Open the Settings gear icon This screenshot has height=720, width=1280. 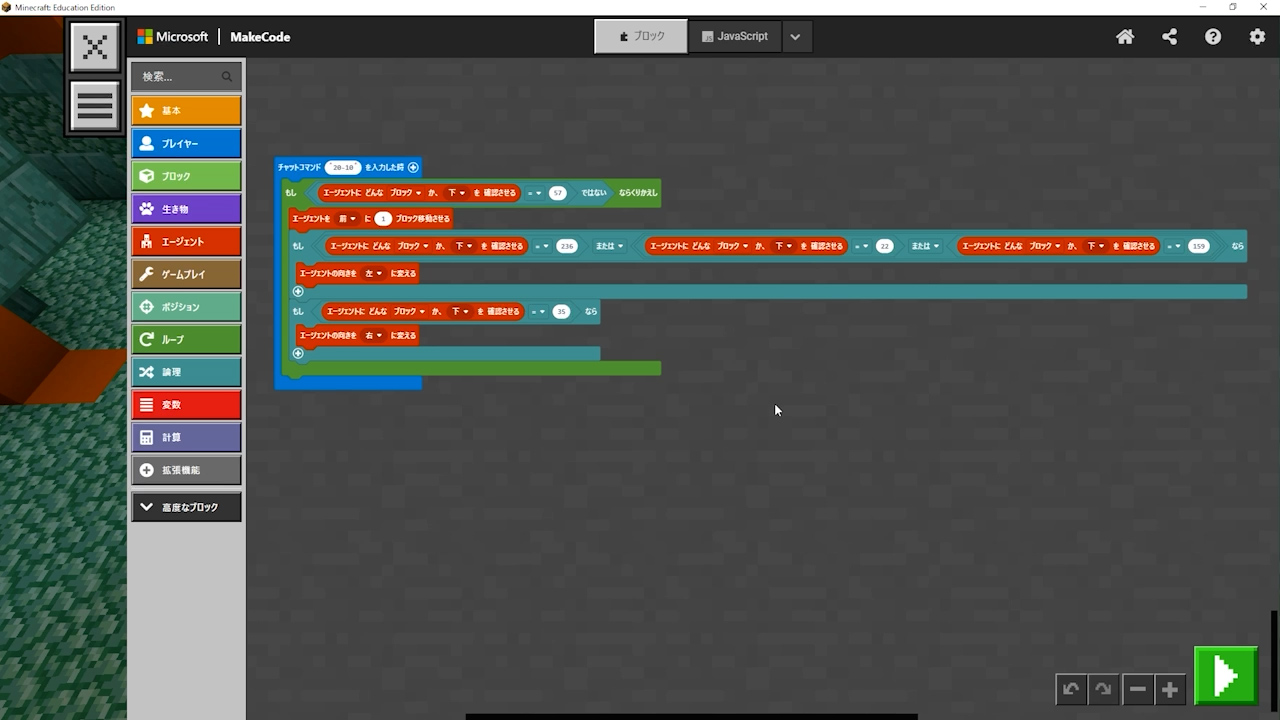tap(1257, 37)
